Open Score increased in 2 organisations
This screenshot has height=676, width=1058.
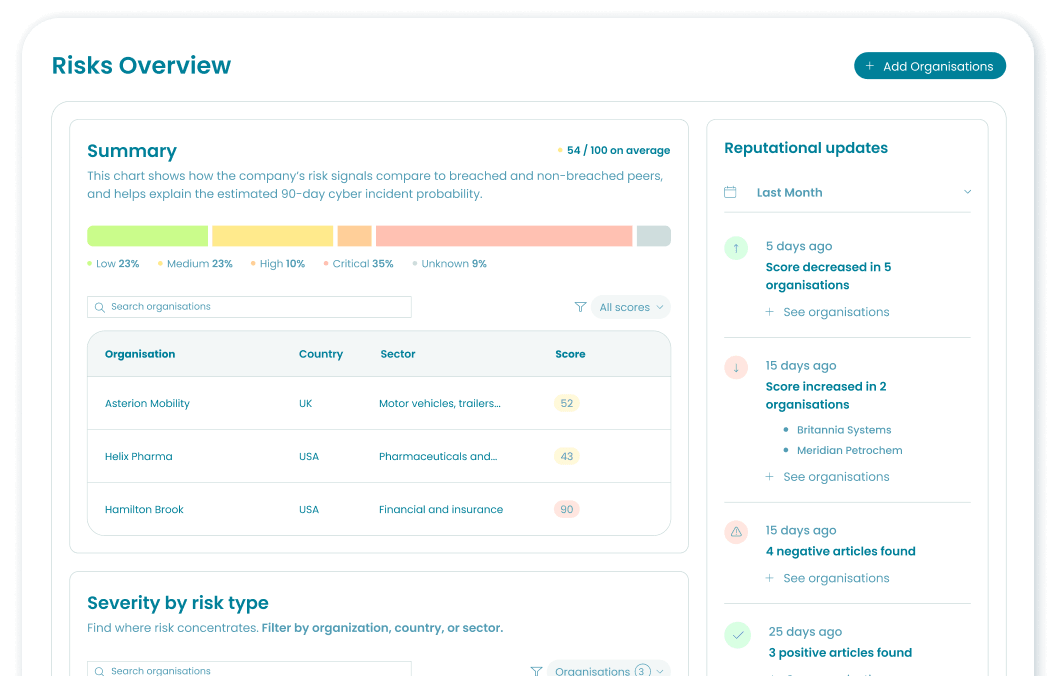point(826,395)
